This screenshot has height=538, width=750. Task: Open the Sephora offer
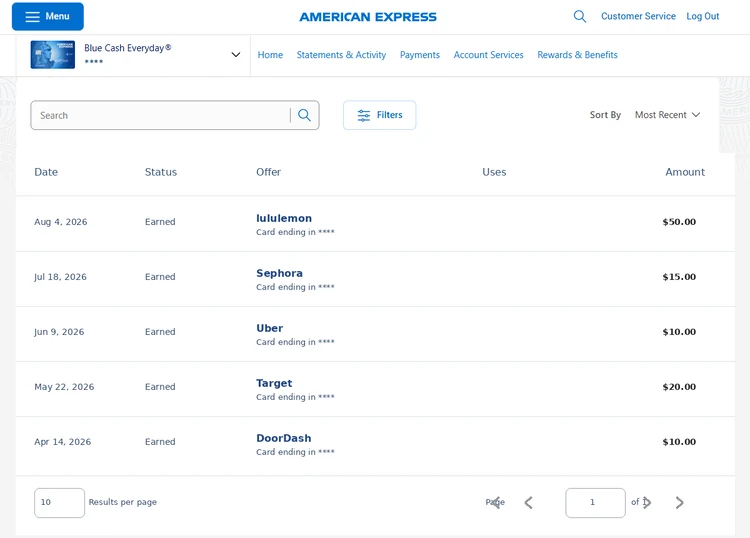click(x=279, y=273)
